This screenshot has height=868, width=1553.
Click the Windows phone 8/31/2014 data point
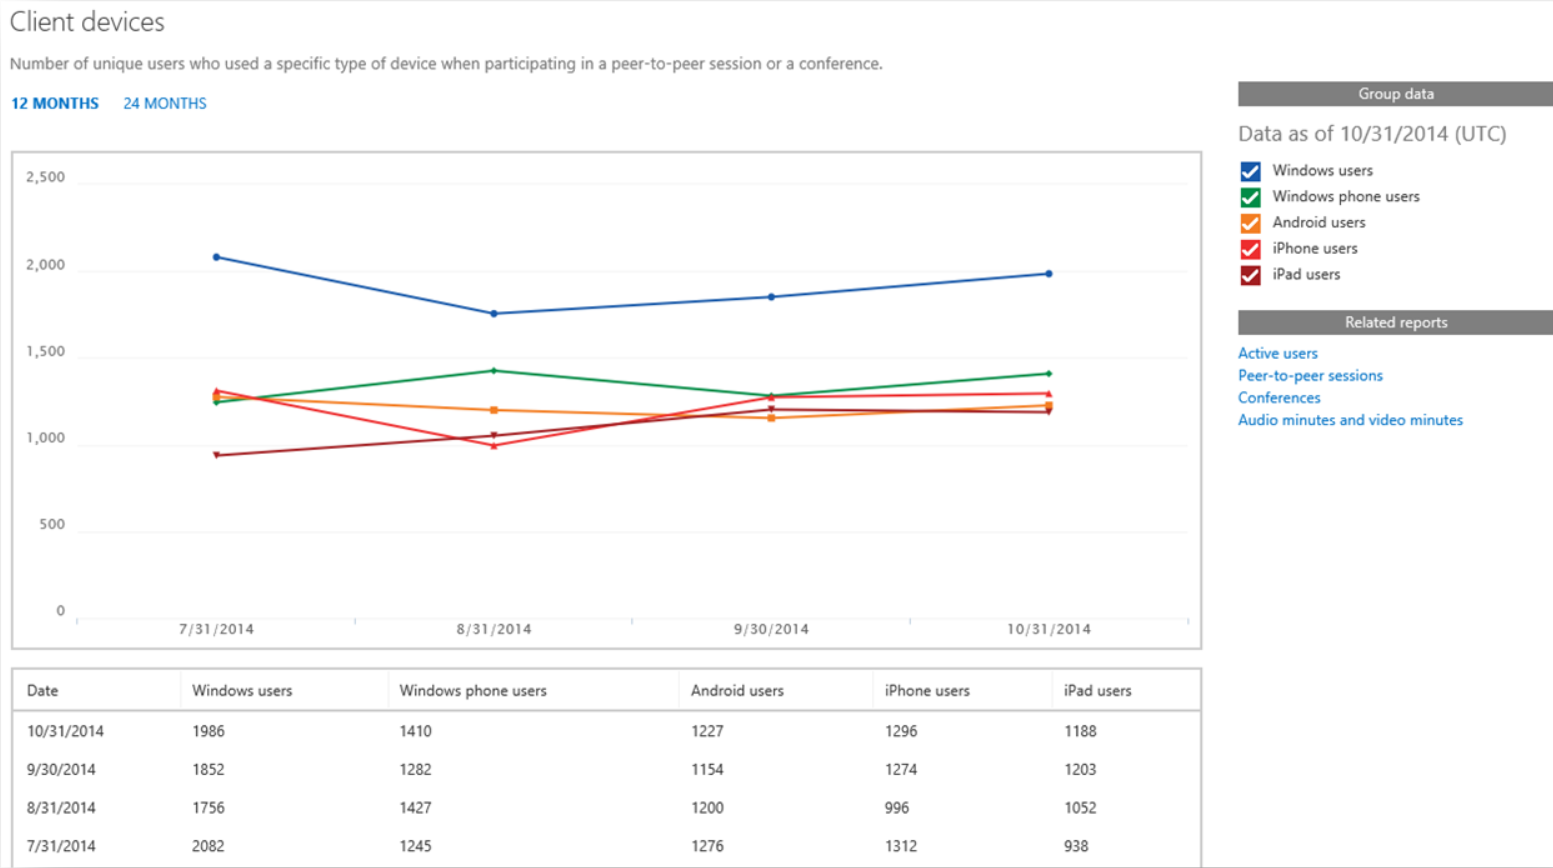[x=494, y=371]
